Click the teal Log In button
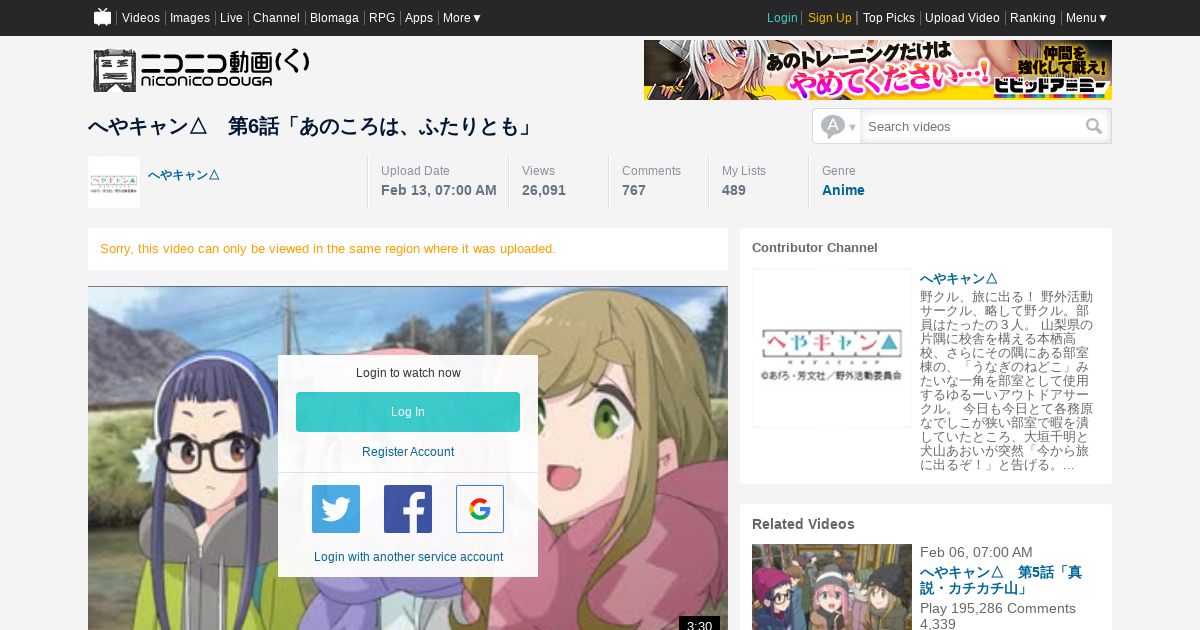This screenshot has width=1200, height=630. [408, 412]
